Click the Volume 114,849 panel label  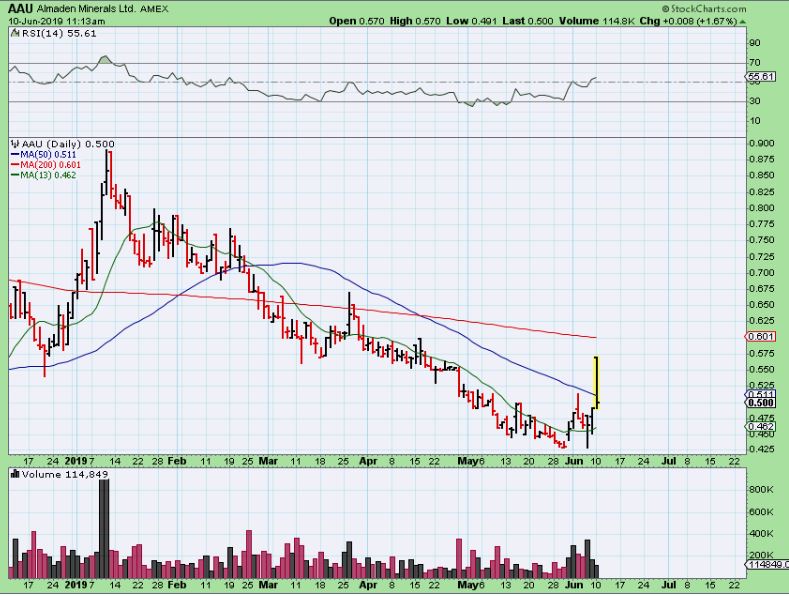[65, 474]
